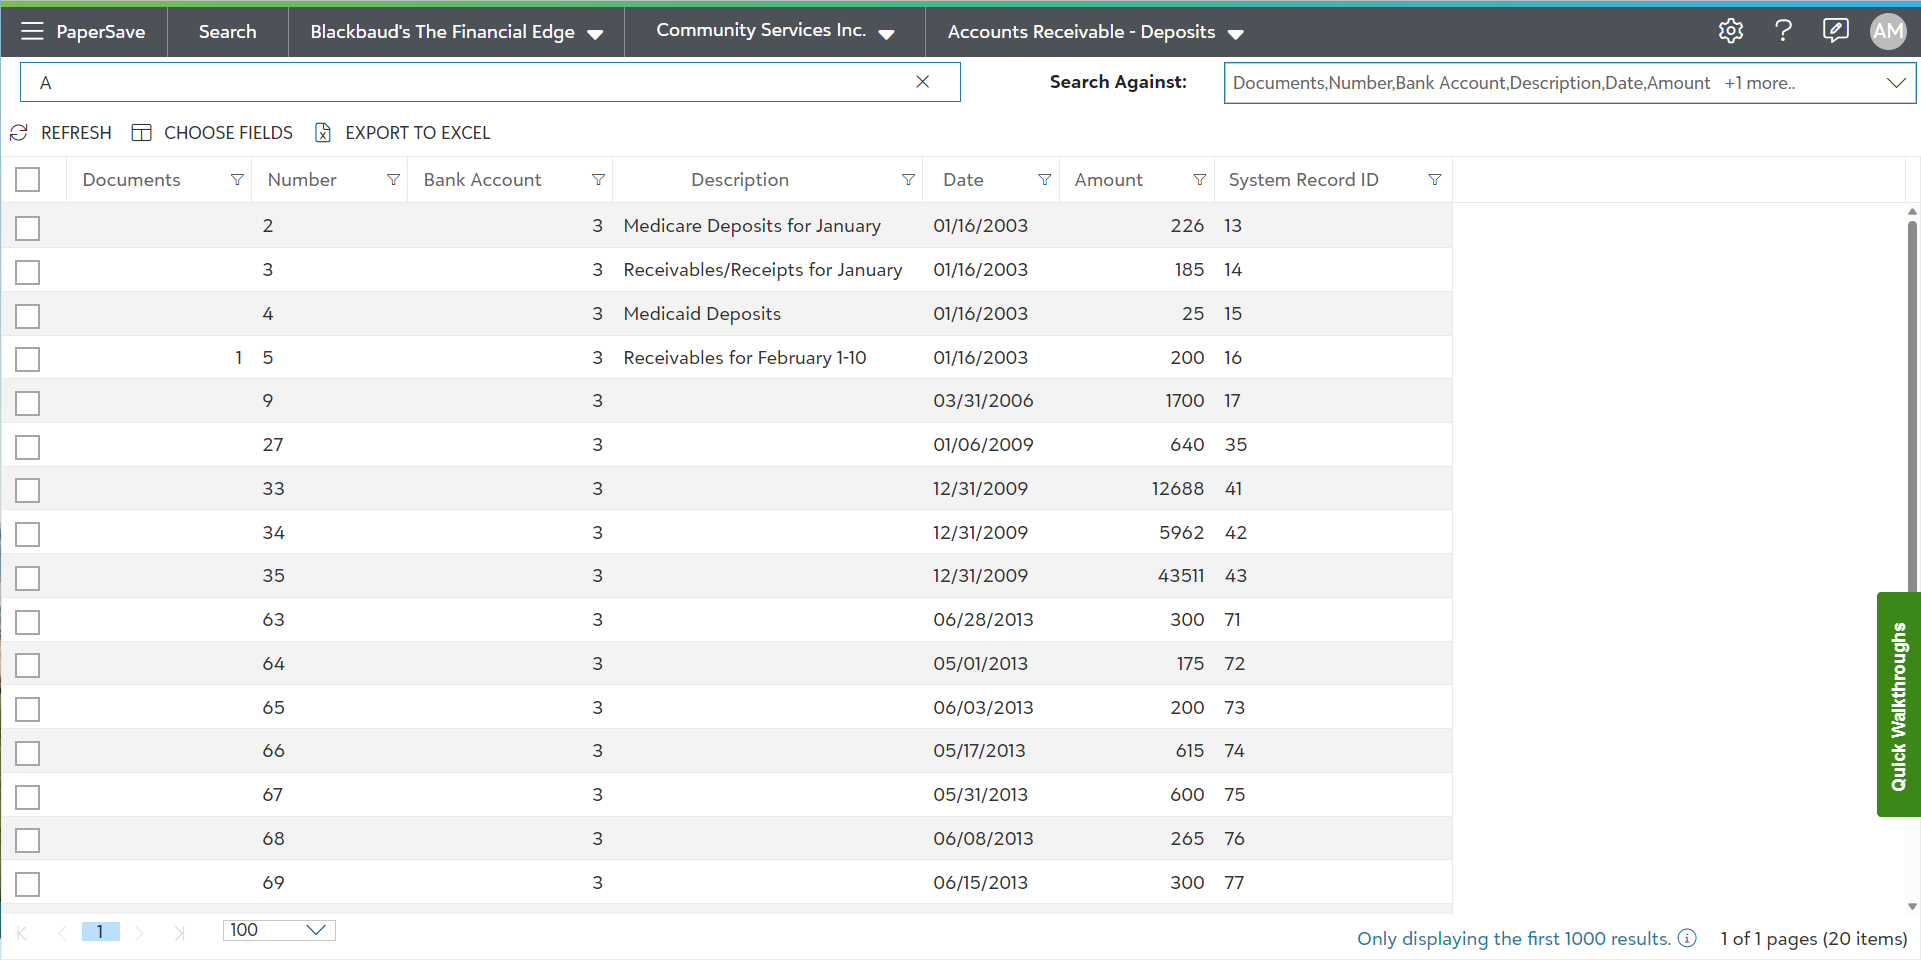Screen dimensions: 1921x960
Task: Open the page size 100 dropdown
Action: (x=279, y=930)
